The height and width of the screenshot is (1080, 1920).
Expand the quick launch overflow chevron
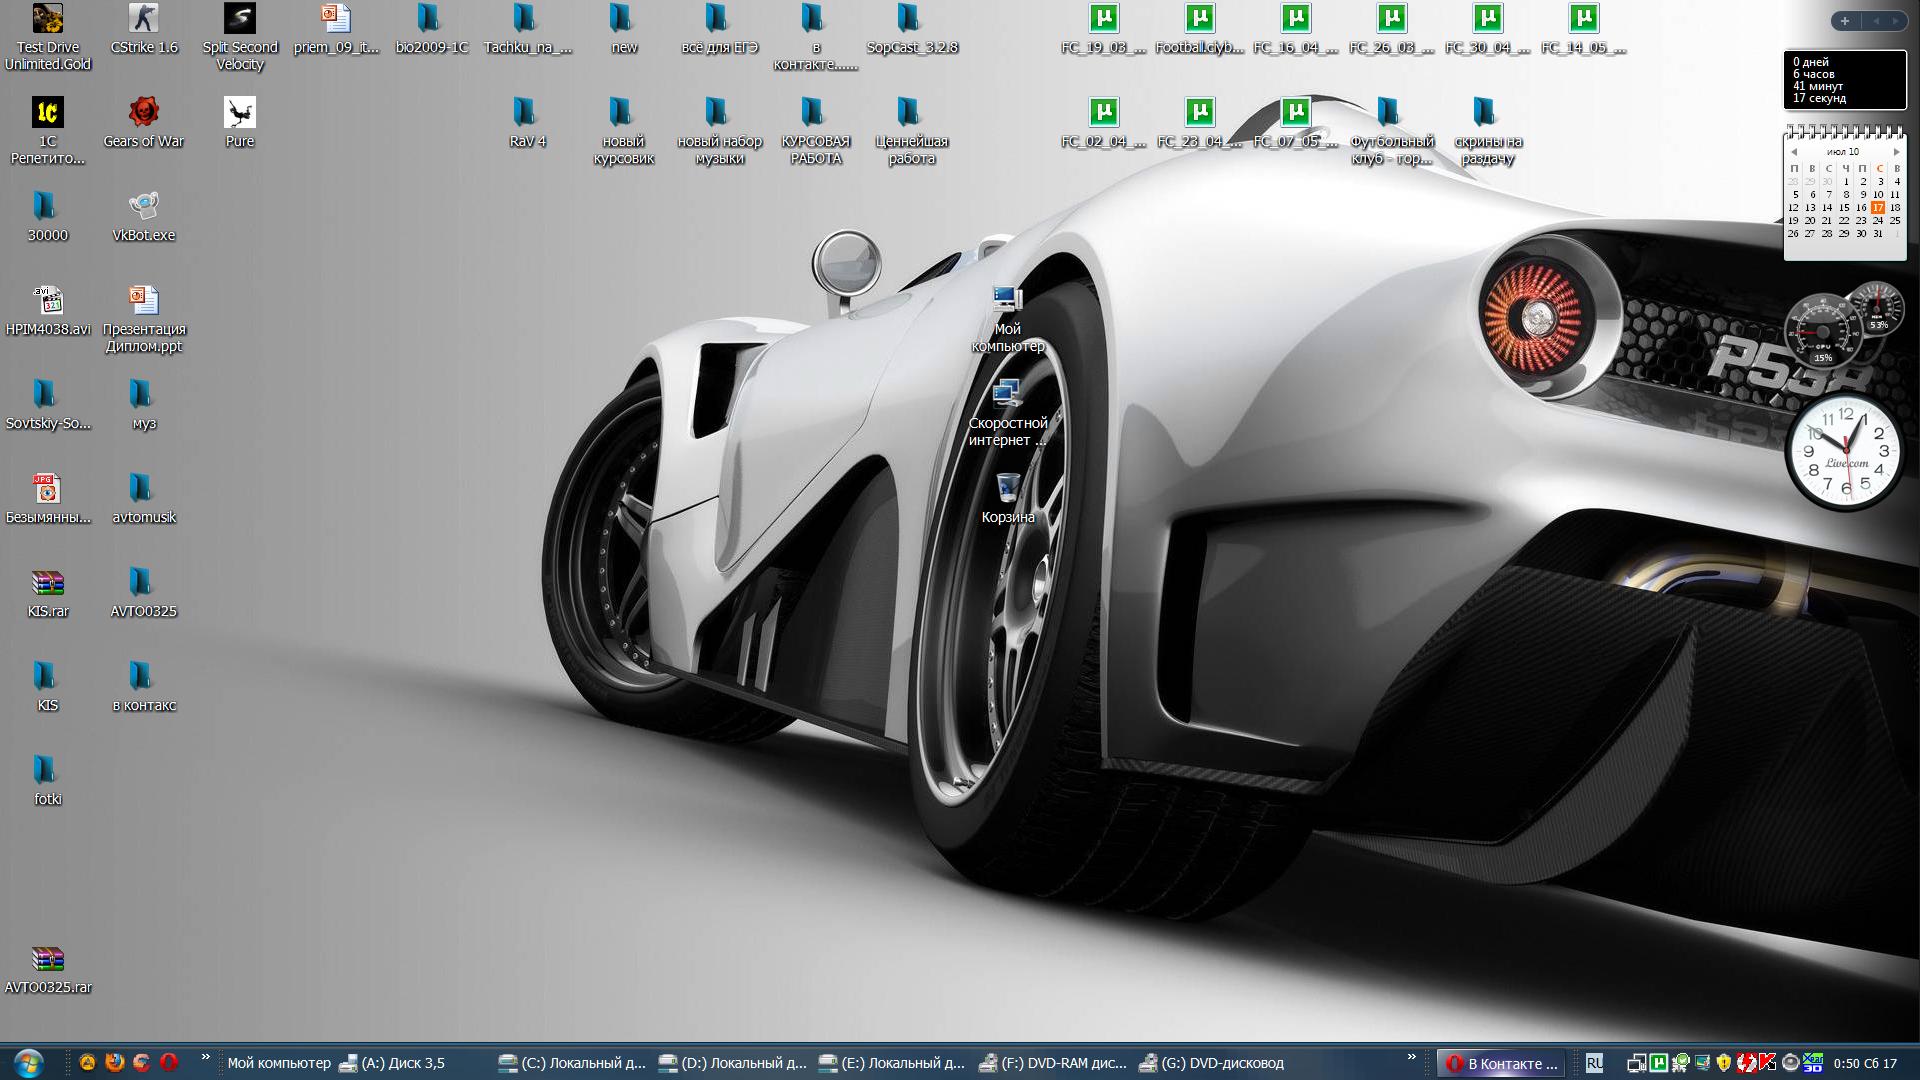206,1057
